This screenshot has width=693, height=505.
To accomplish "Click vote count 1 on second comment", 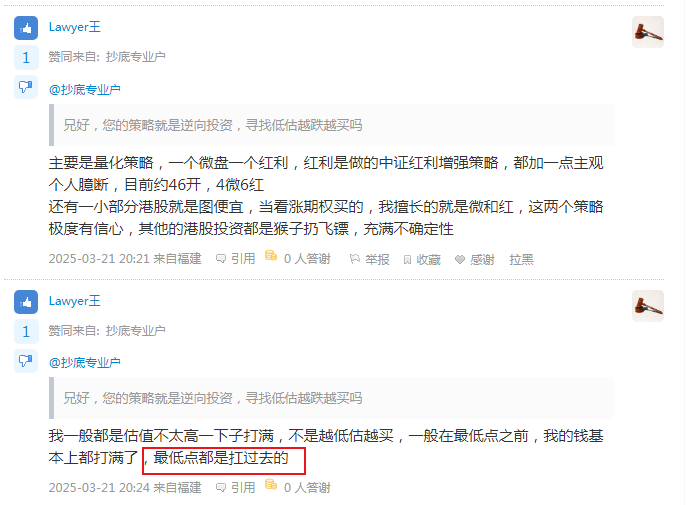I will (x=26, y=331).
